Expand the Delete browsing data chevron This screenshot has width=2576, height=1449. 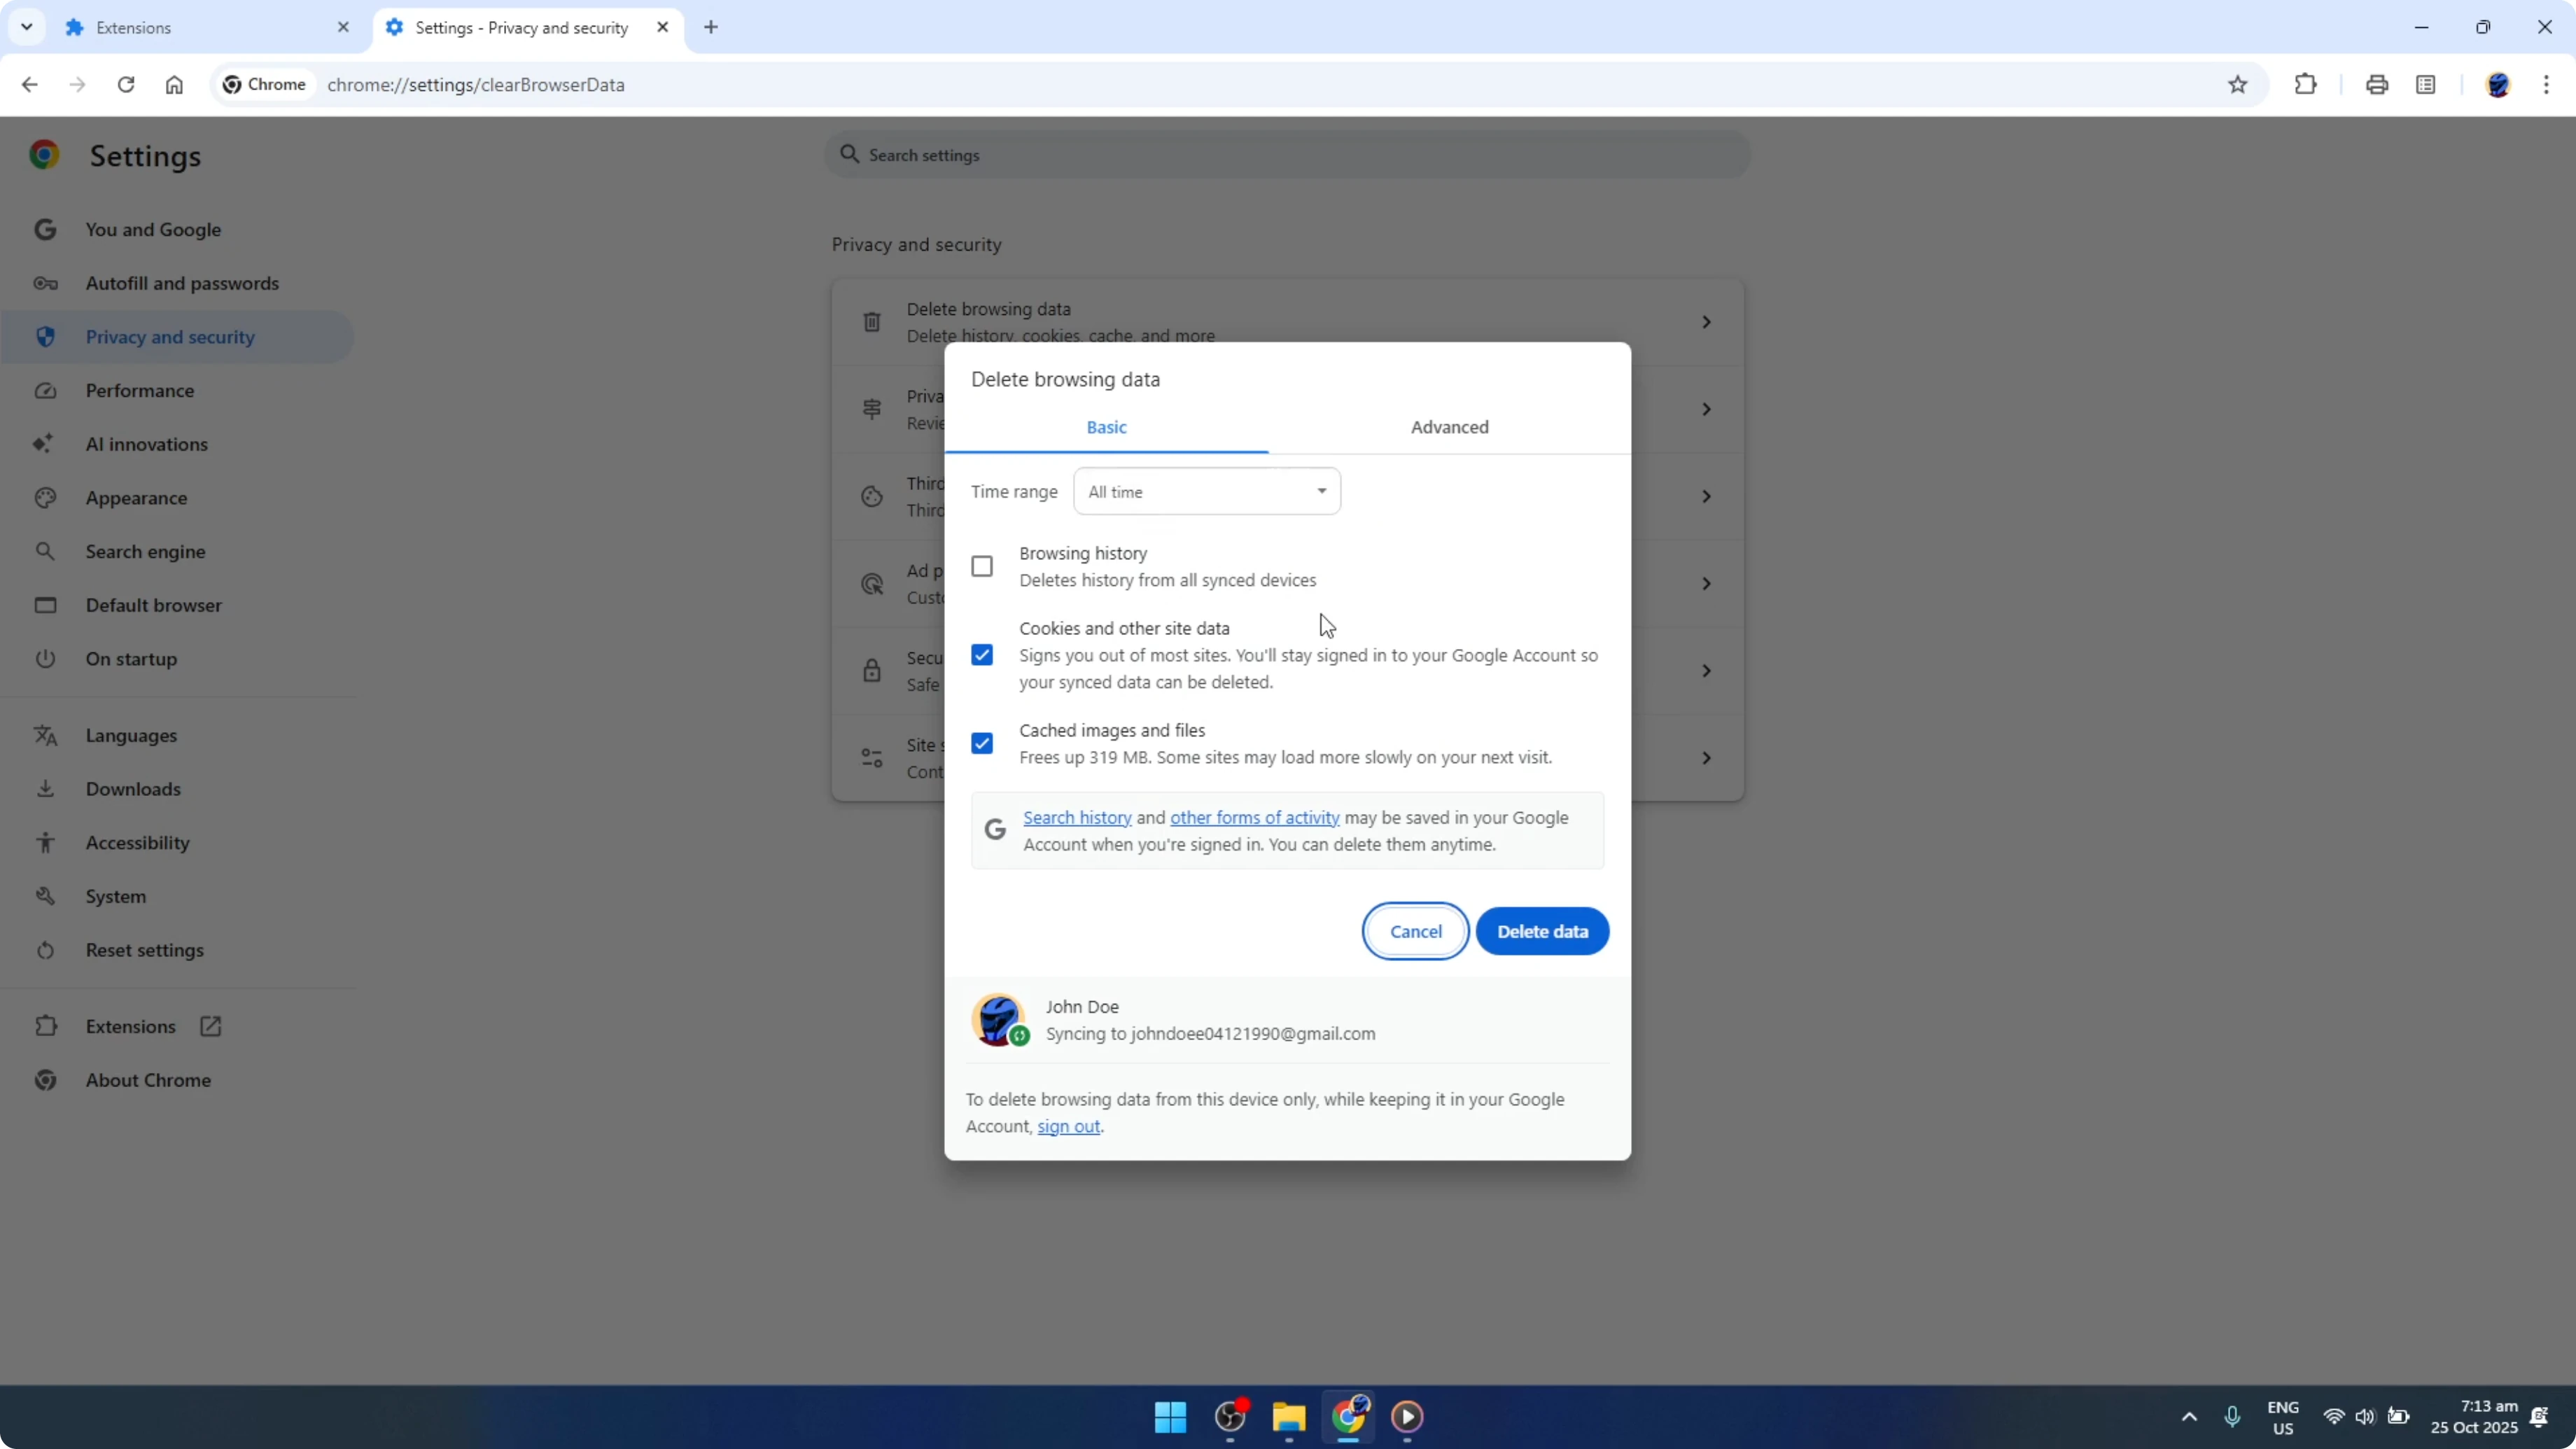click(x=1706, y=321)
